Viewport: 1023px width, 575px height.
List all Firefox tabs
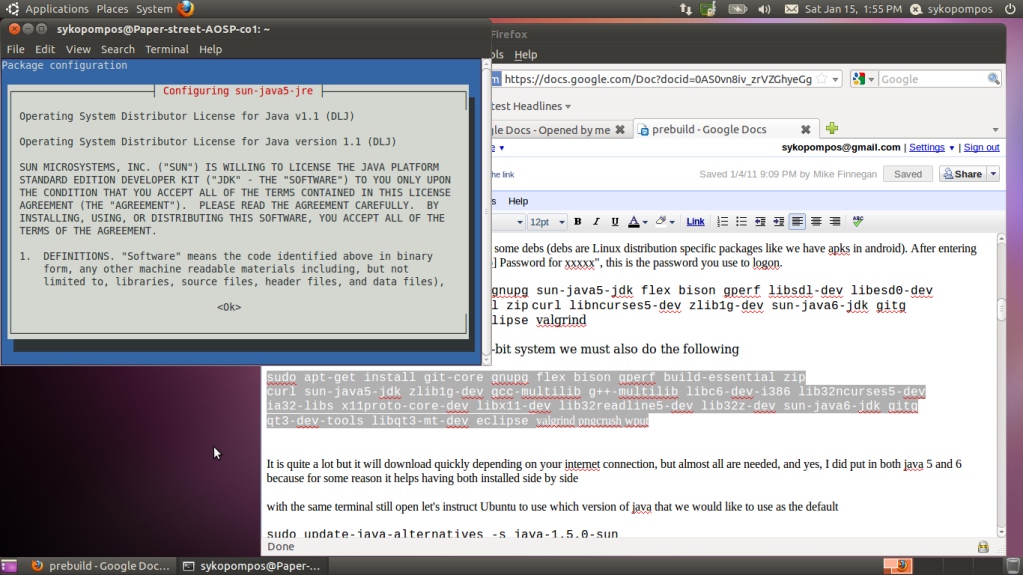995,130
